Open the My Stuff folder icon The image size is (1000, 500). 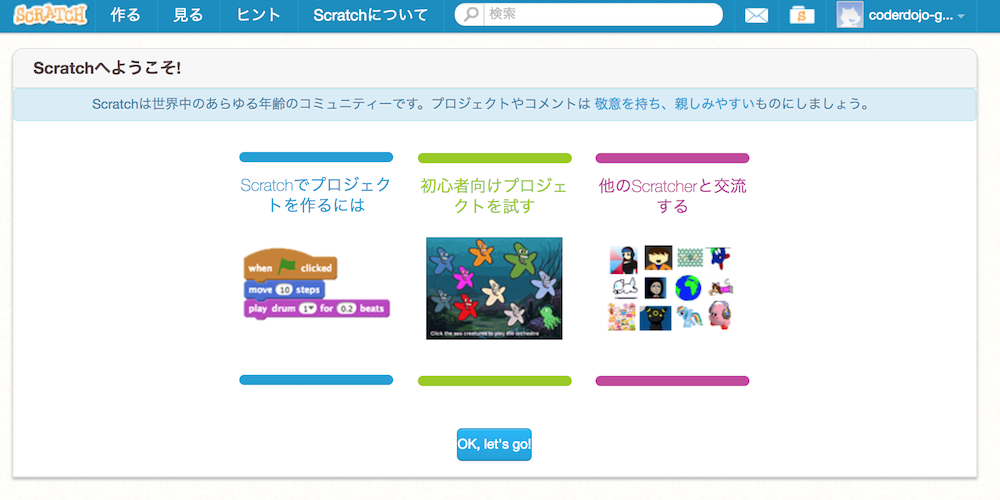[x=802, y=15]
